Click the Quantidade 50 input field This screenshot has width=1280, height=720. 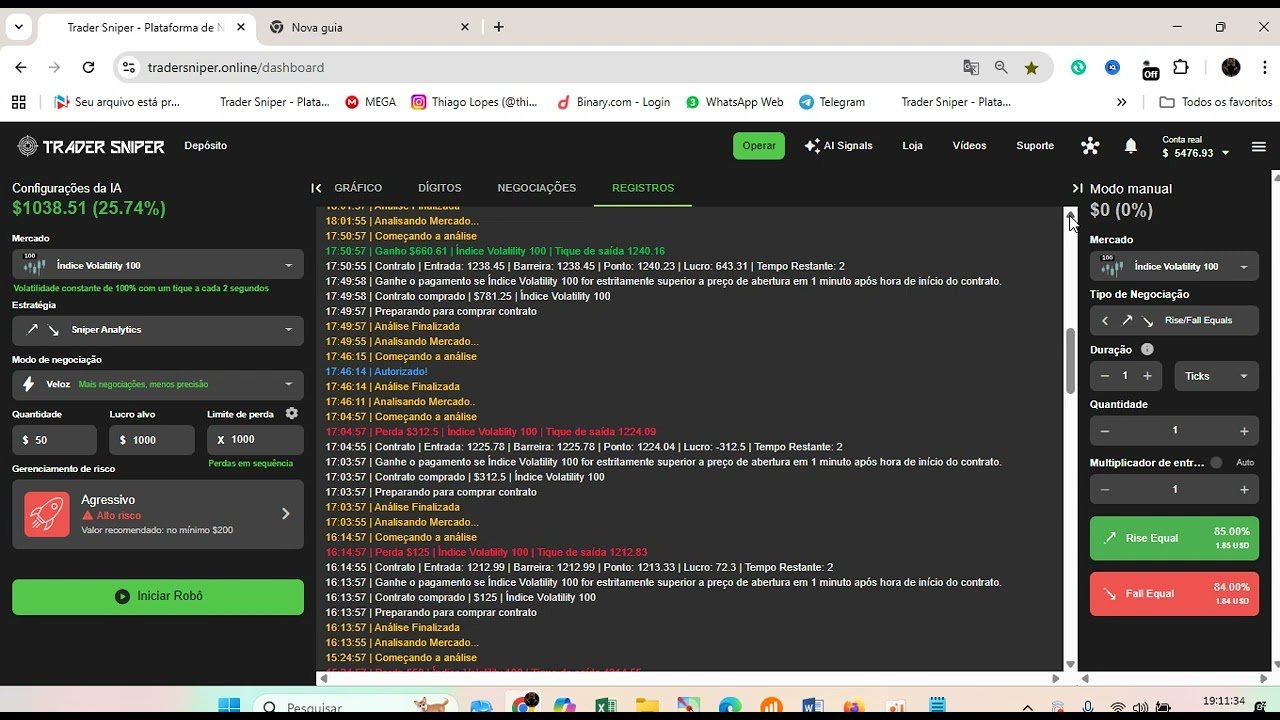pyautogui.click(x=54, y=440)
